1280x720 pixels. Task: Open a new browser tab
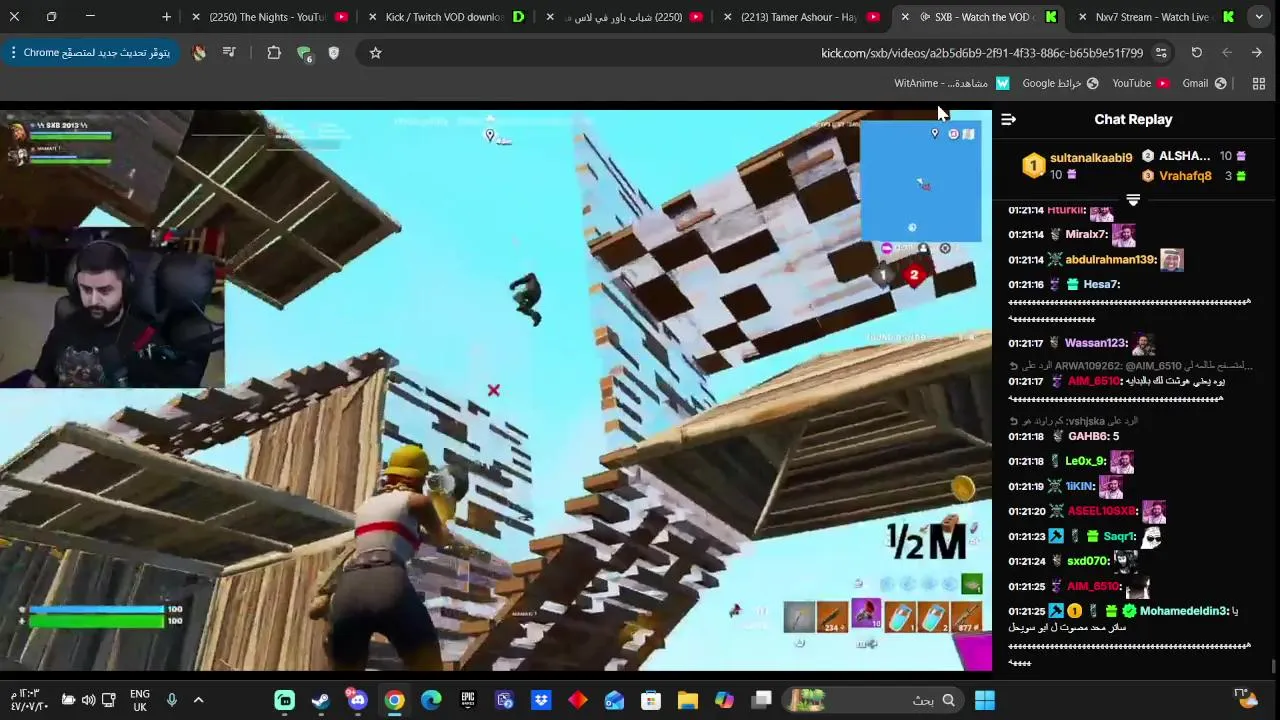166,17
